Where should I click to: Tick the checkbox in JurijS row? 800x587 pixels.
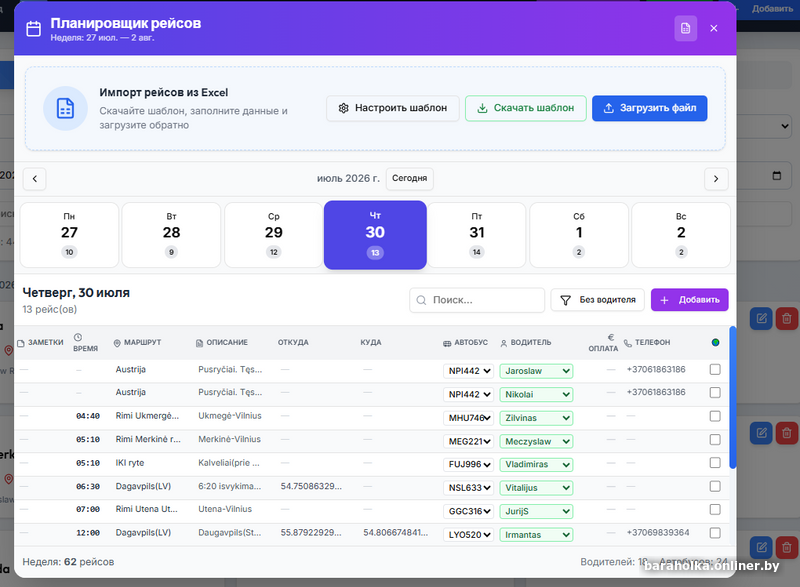(715, 509)
